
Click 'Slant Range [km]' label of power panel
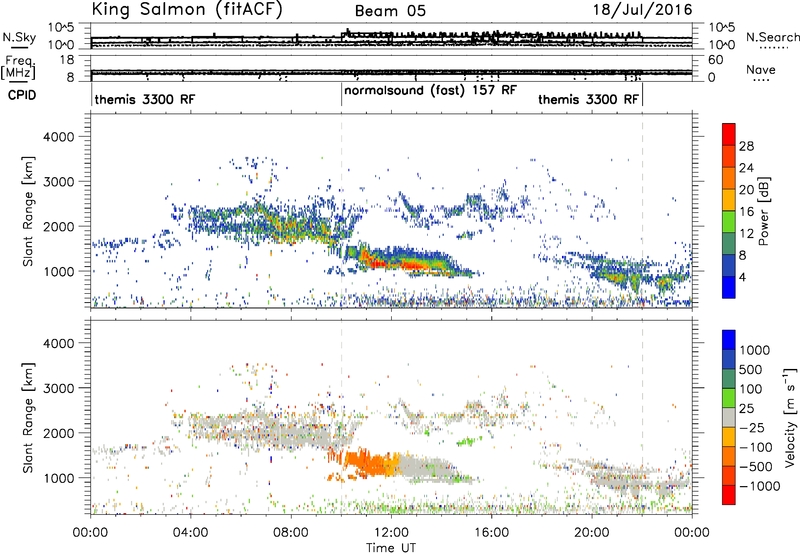point(28,211)
